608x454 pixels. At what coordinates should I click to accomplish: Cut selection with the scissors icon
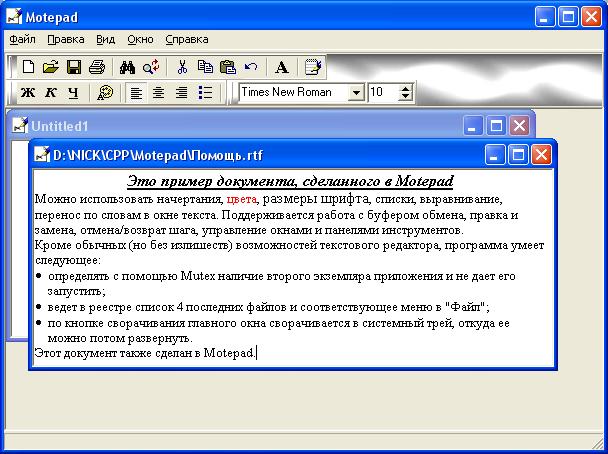click(x=181, y=67)
